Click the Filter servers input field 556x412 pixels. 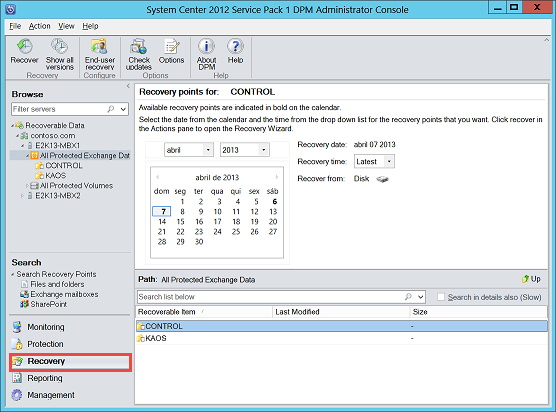[59, 109]
